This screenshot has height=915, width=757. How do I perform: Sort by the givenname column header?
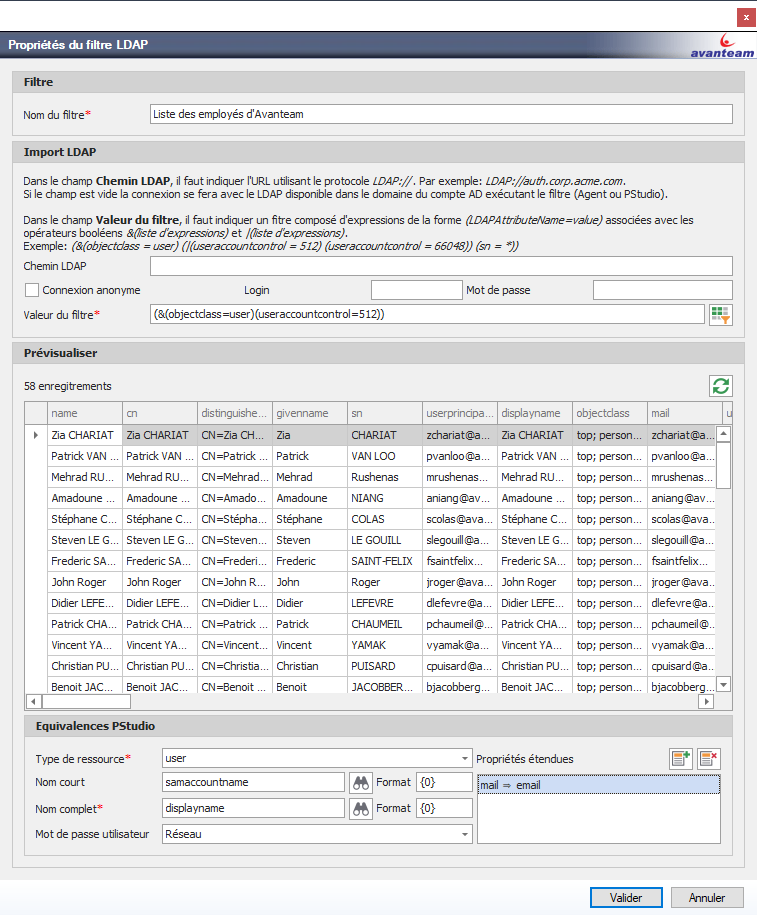pyautogui.click(x=309, y=413)
